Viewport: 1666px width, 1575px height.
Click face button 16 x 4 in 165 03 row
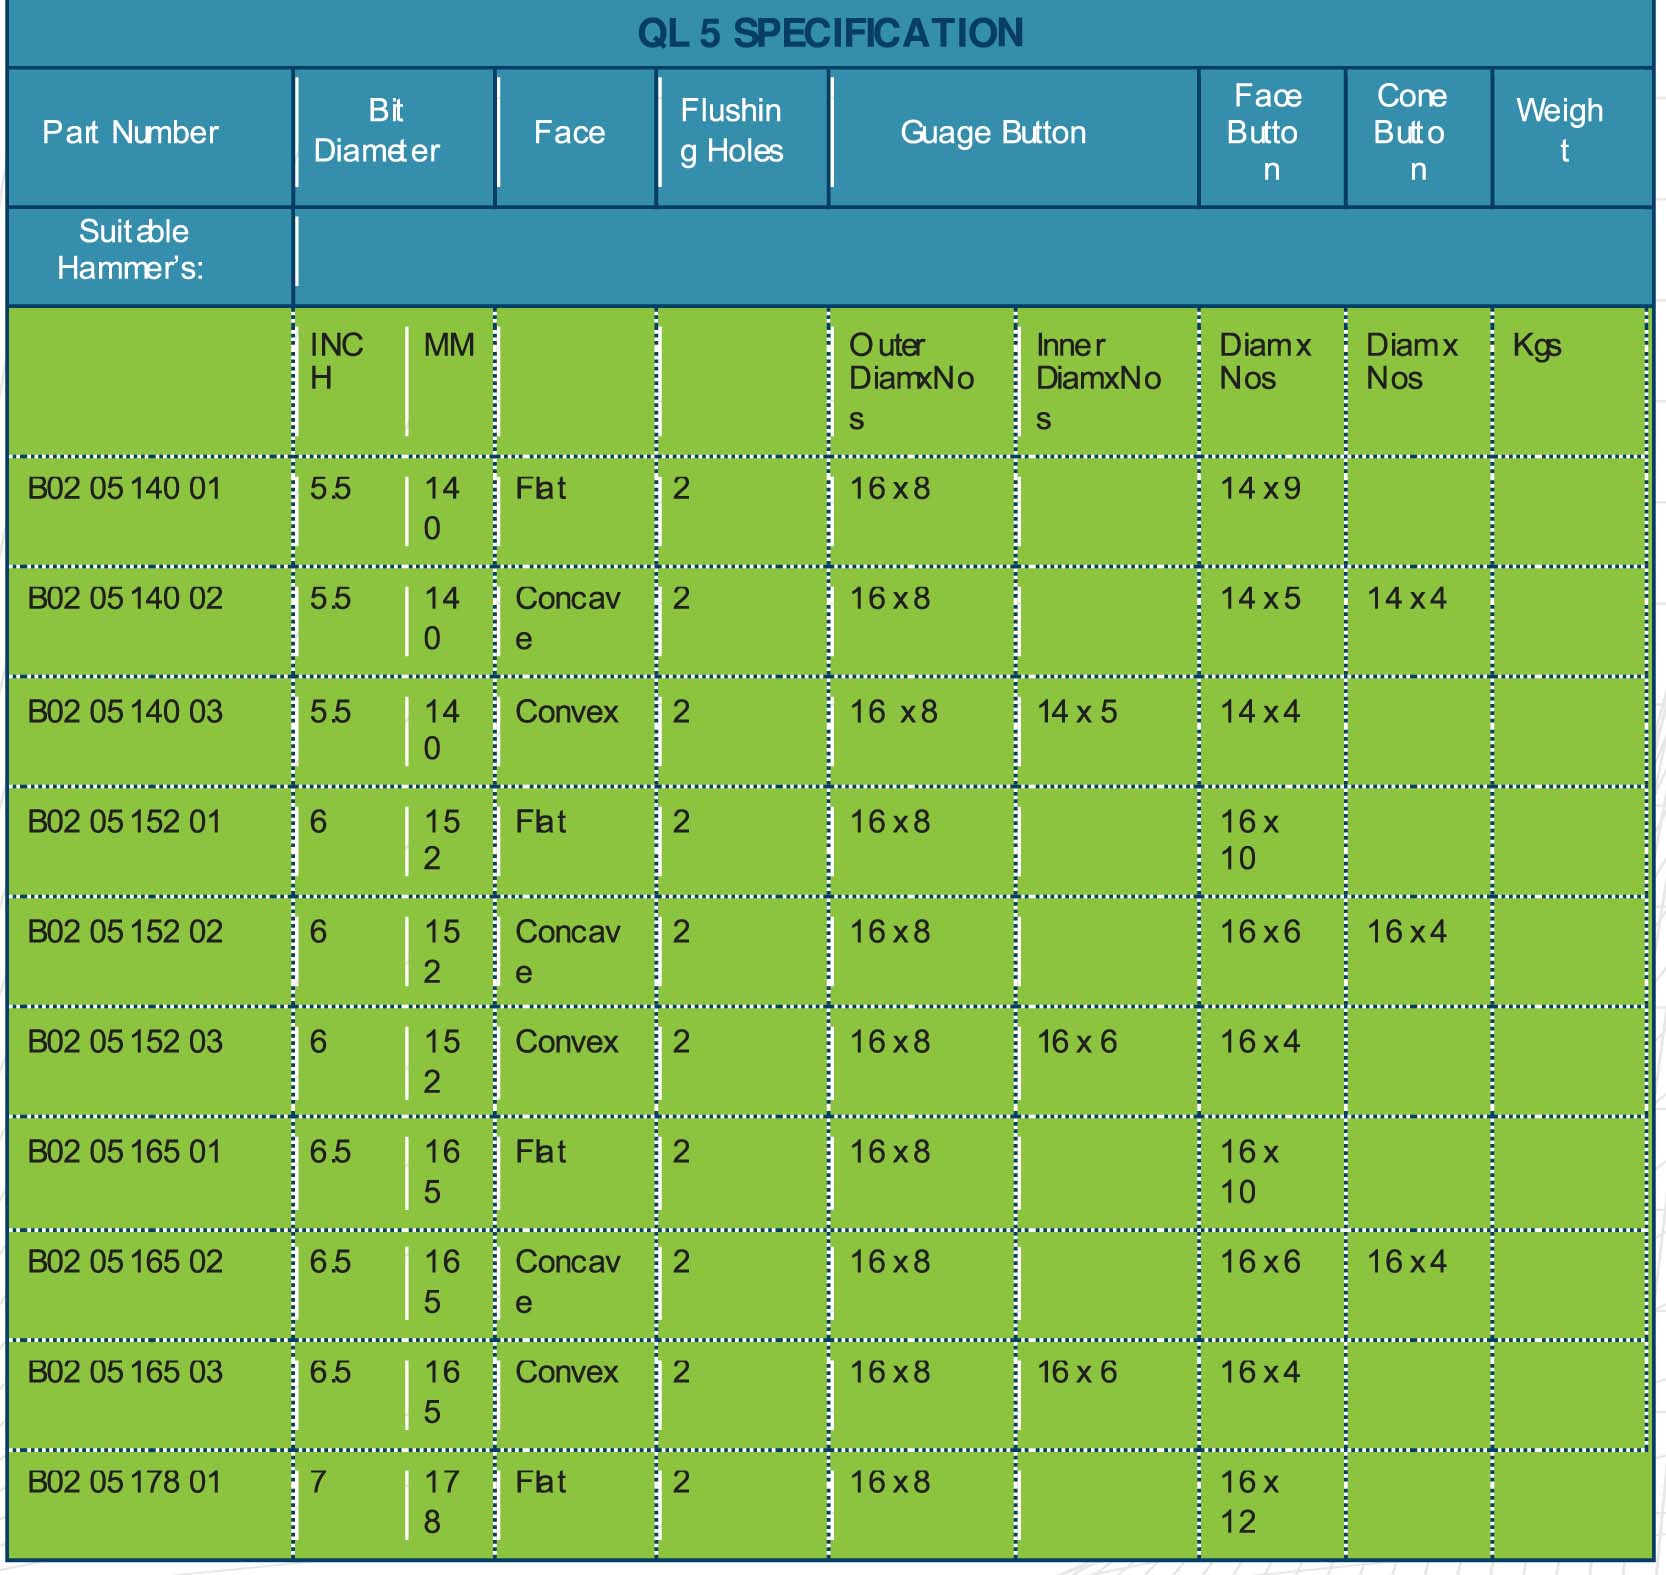point(1260,1371)
